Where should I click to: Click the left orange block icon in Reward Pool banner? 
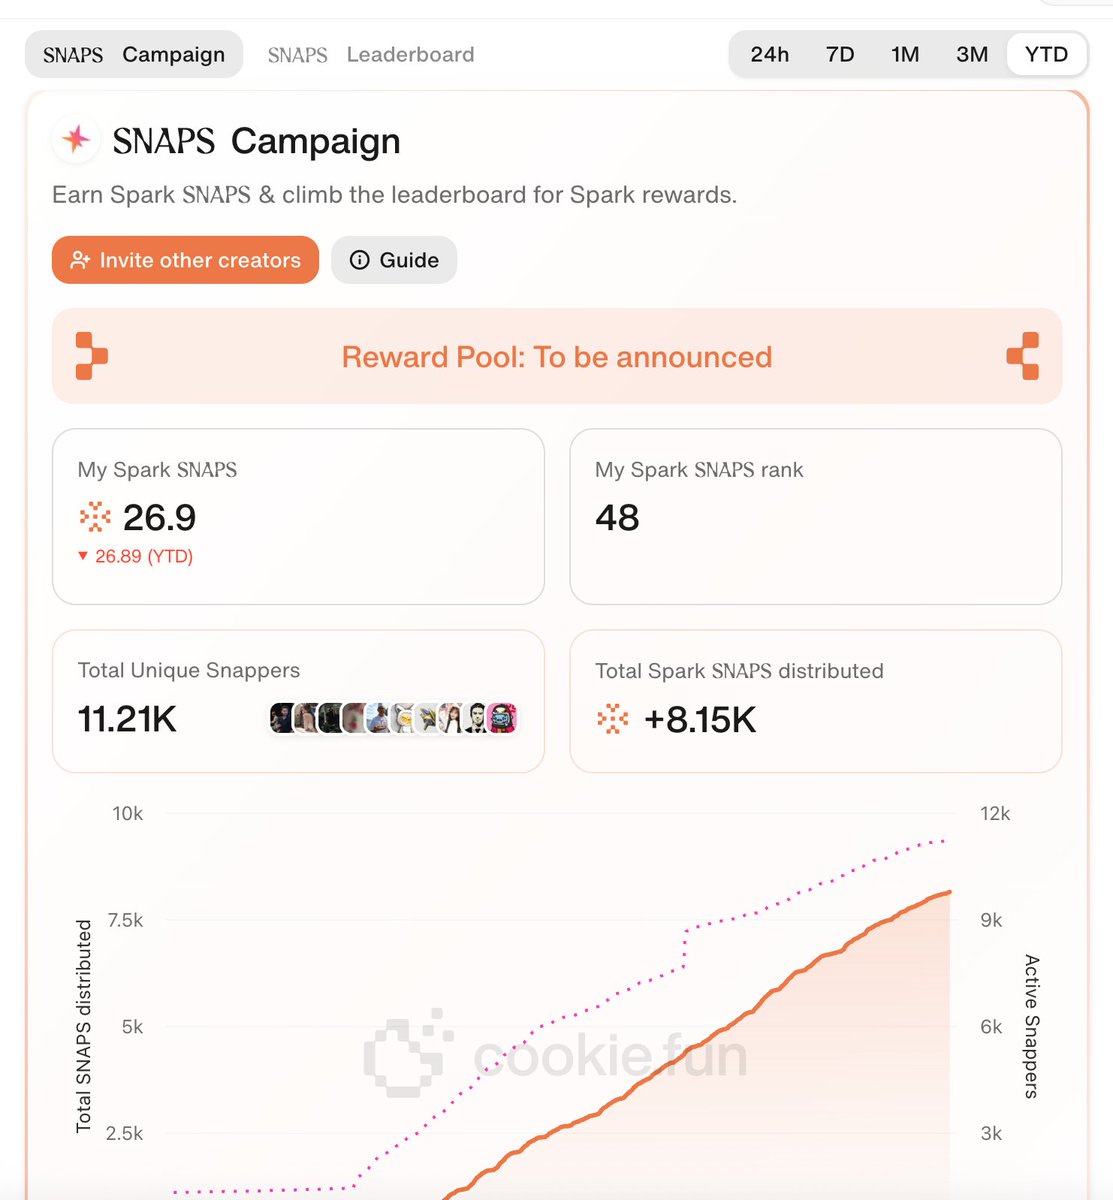91,356
